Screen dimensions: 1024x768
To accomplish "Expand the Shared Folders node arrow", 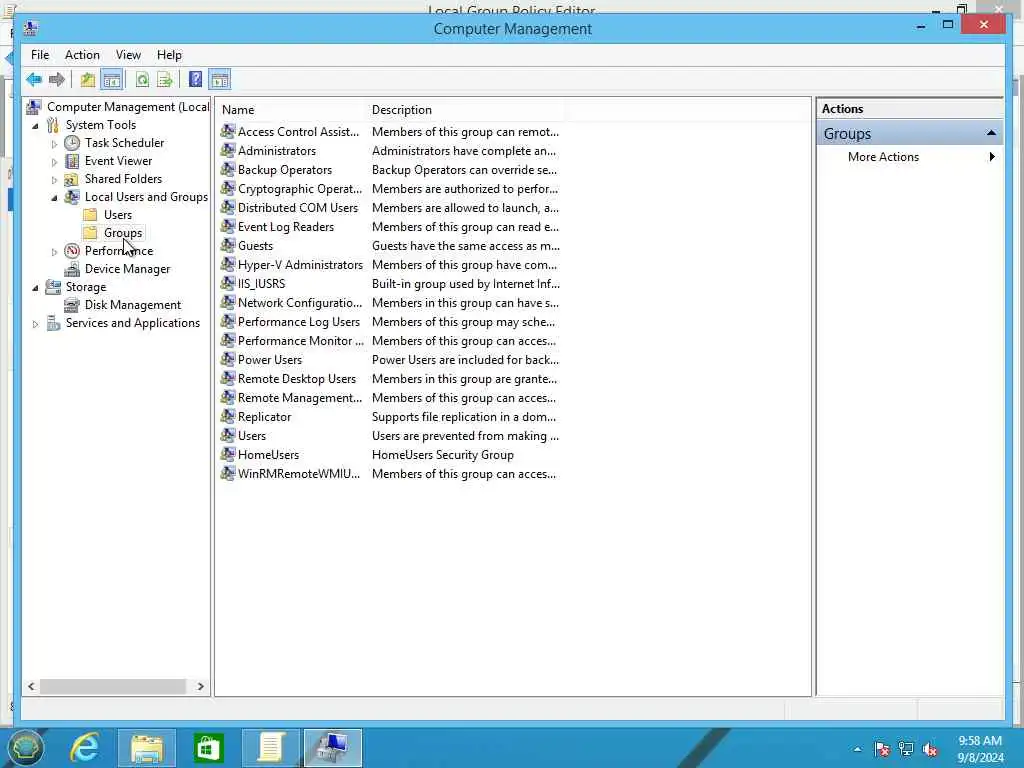I will (x=54, y=180).
